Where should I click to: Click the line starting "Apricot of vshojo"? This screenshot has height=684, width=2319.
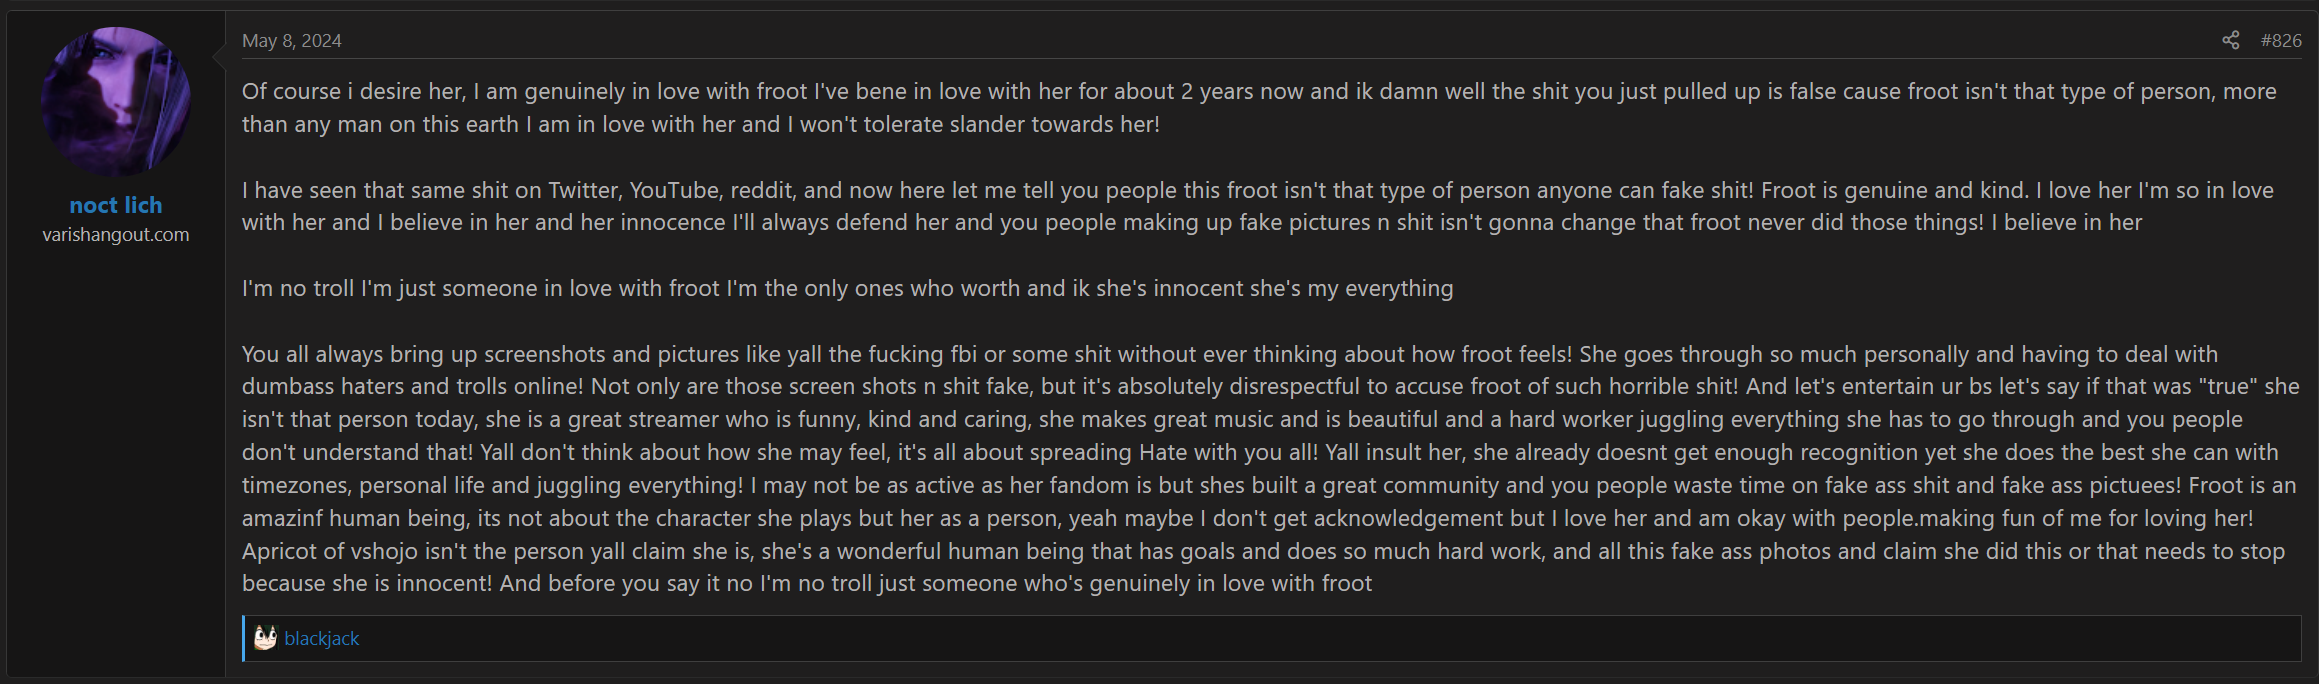coord(1264,551)
